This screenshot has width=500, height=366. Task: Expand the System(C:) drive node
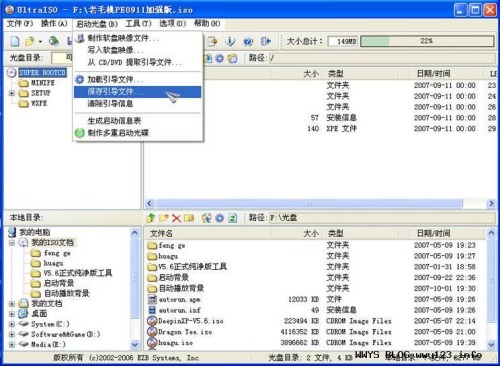point(12,324)
